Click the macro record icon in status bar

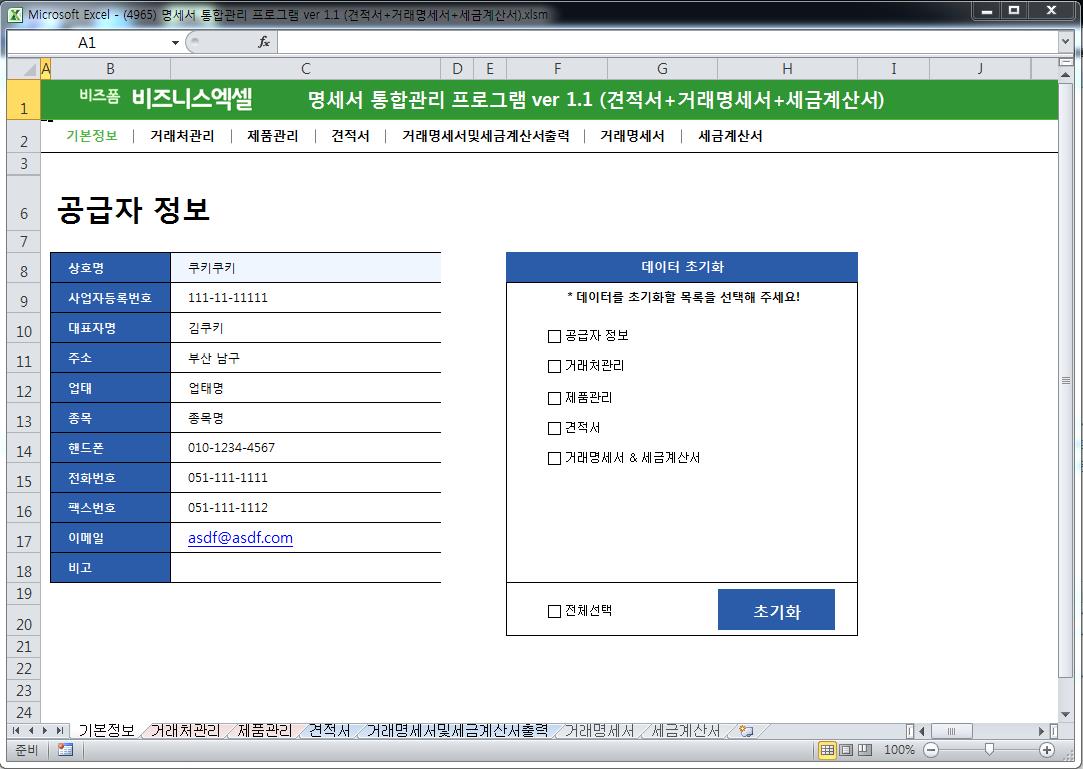[x=65, y=750]
